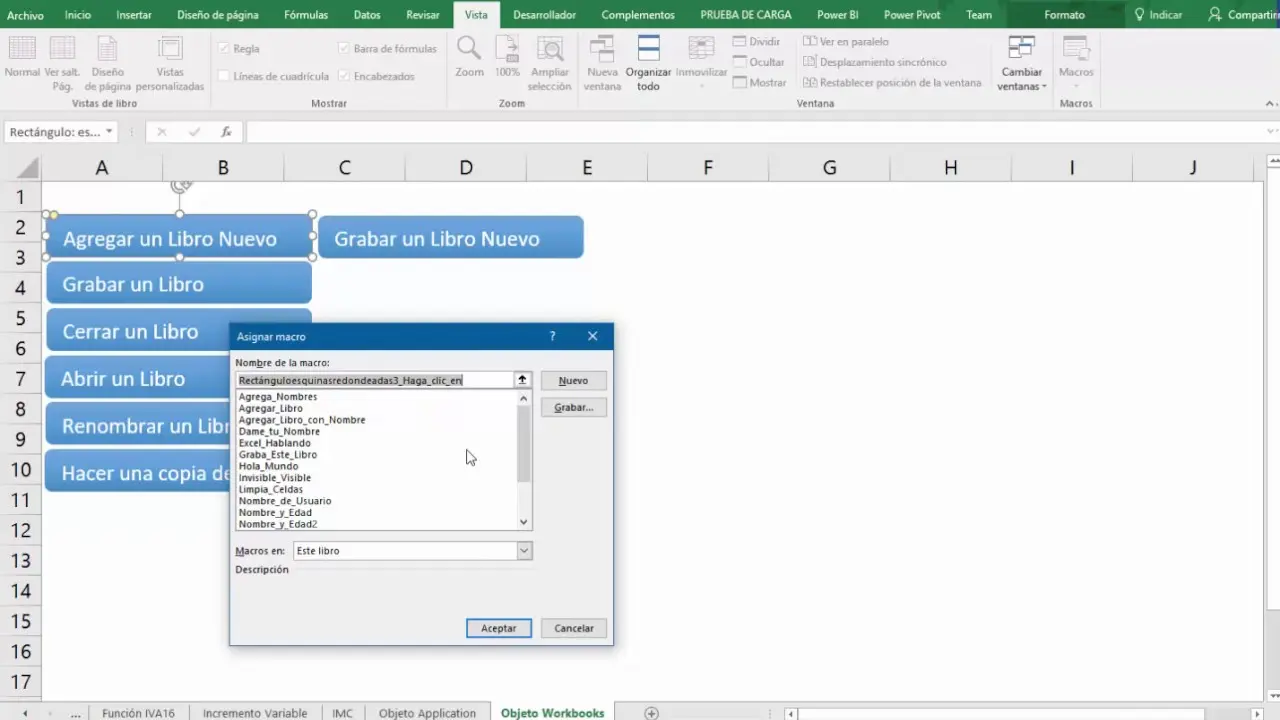Open the Macros en dropdown
This screenshot has width=1280, height=720.
pyautogui.click(x=523, y=551)
